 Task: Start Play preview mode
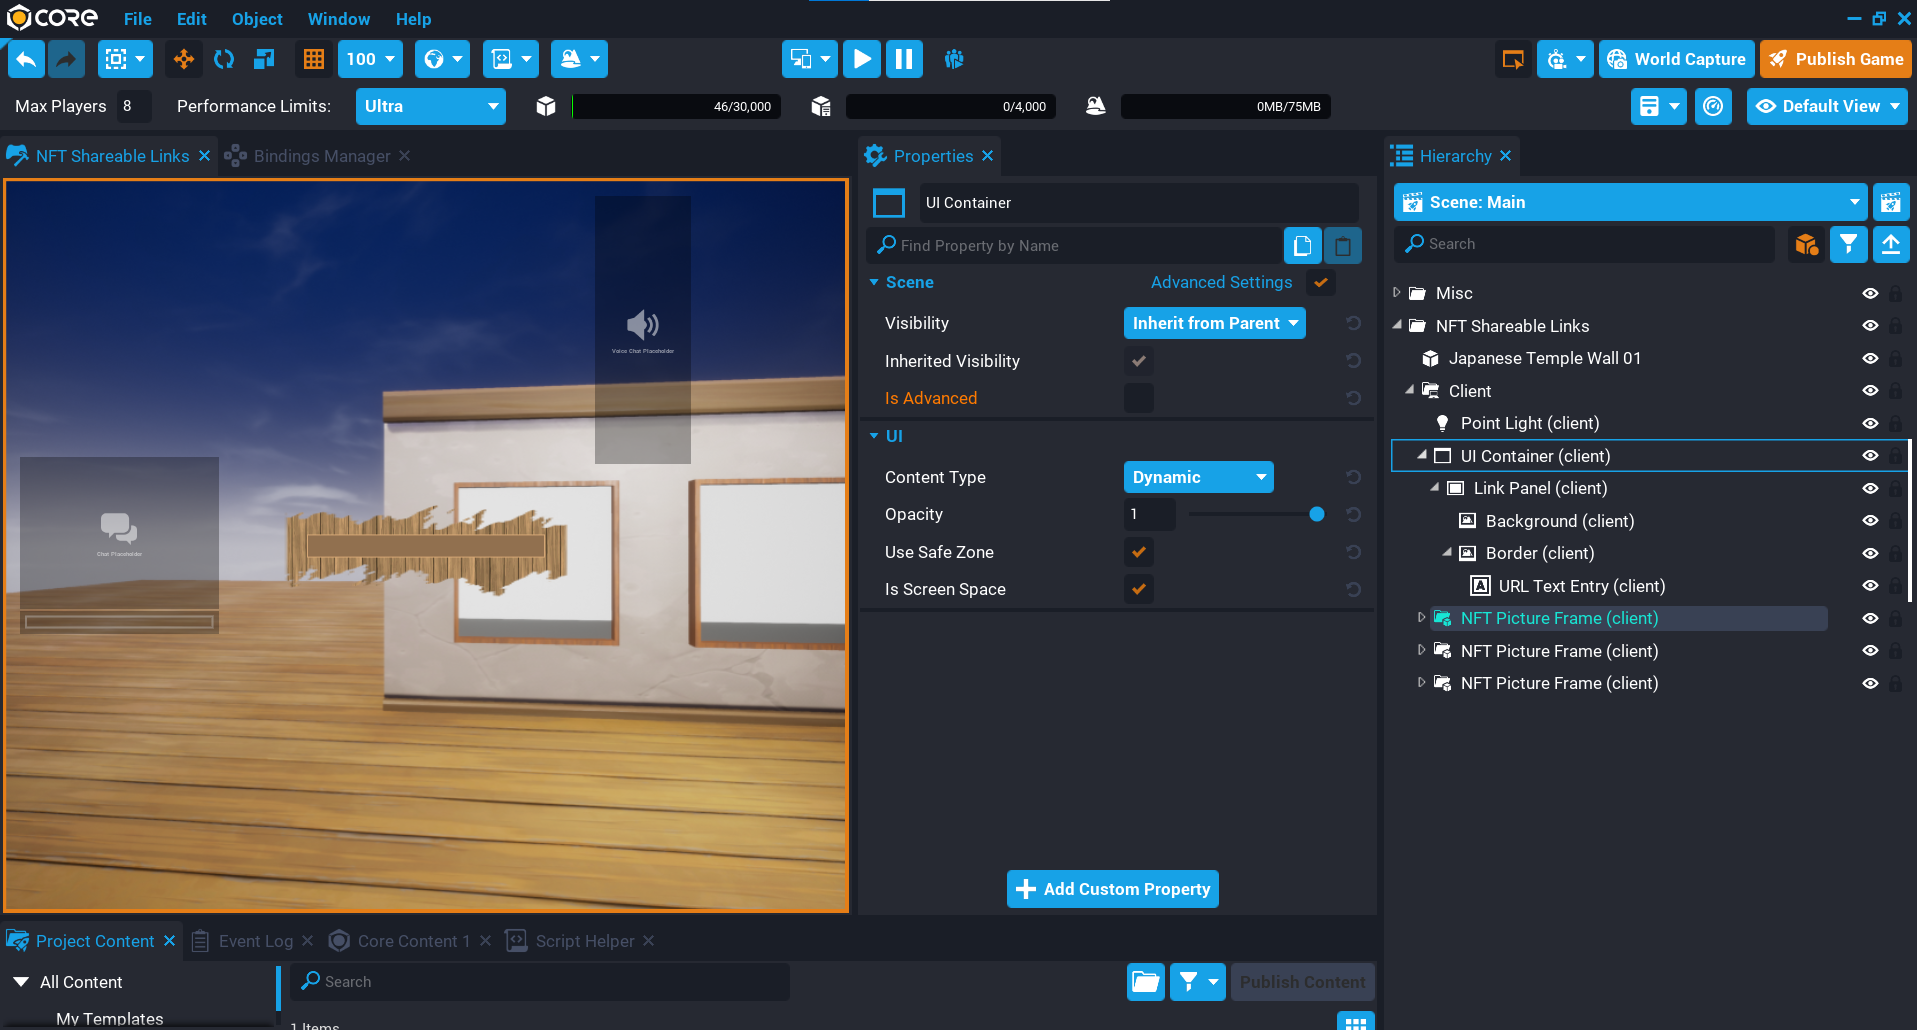(x=861, y=60)
